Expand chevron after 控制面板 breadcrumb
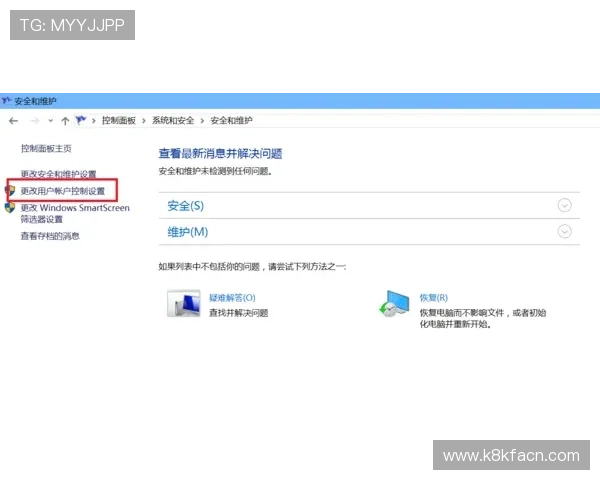 tap(144, 121)
